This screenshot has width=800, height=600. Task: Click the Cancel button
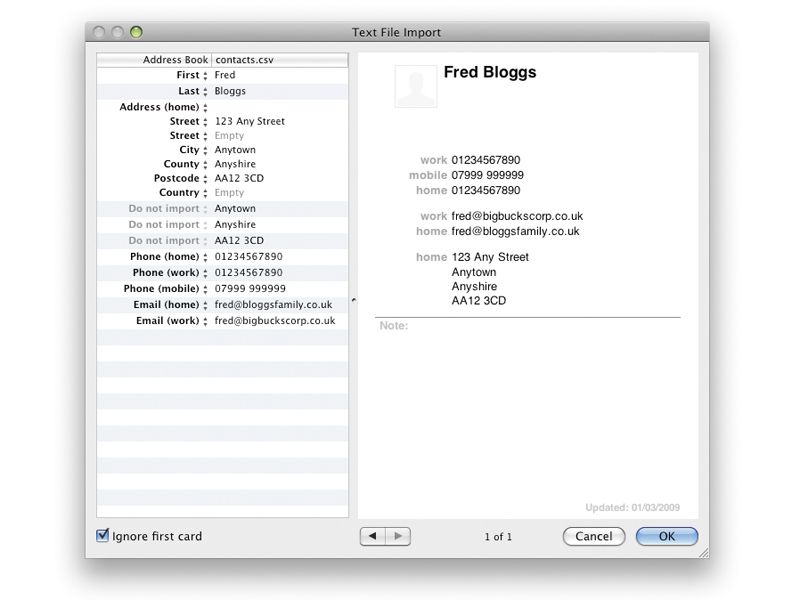pos(593,536)
